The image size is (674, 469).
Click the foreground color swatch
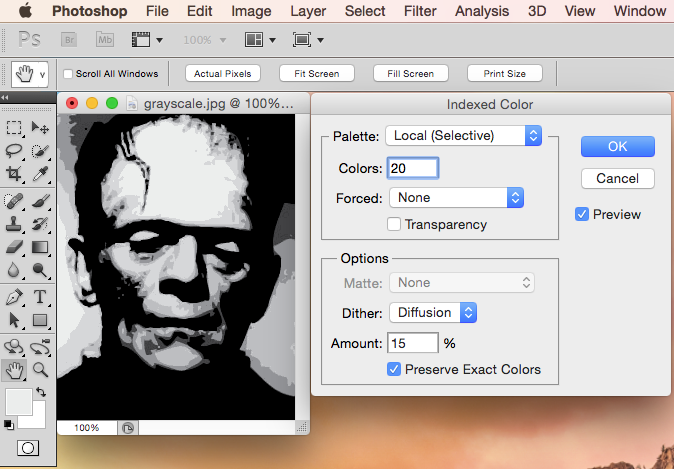click(18, 401)
